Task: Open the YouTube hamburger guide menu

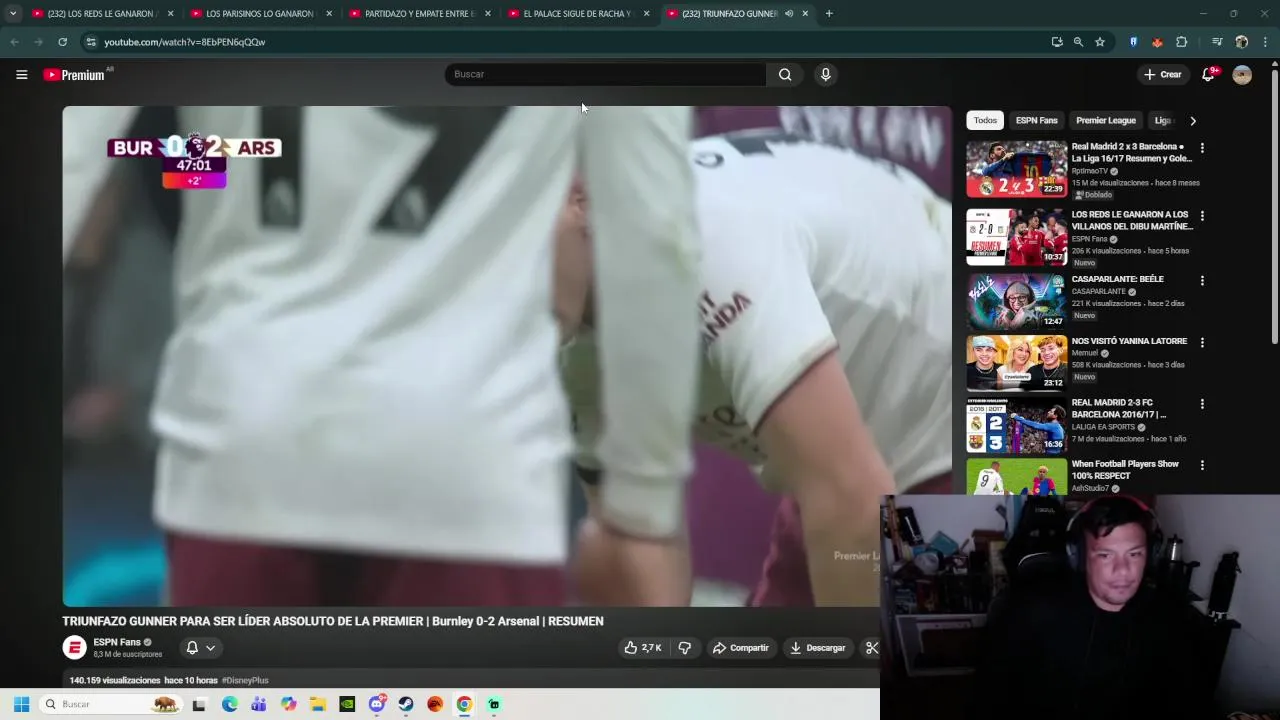Action: [x=21, y=74]
